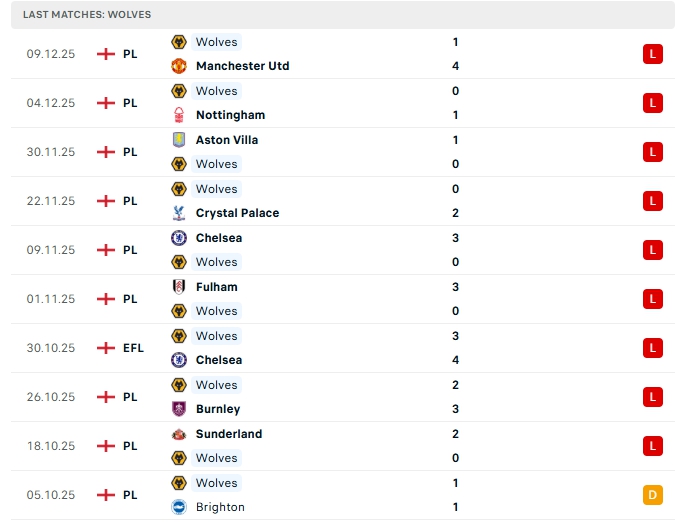Open Manchester Utd team link
Image resolution: width=686 pixels, height=522 pixels.
pos(242,66)
